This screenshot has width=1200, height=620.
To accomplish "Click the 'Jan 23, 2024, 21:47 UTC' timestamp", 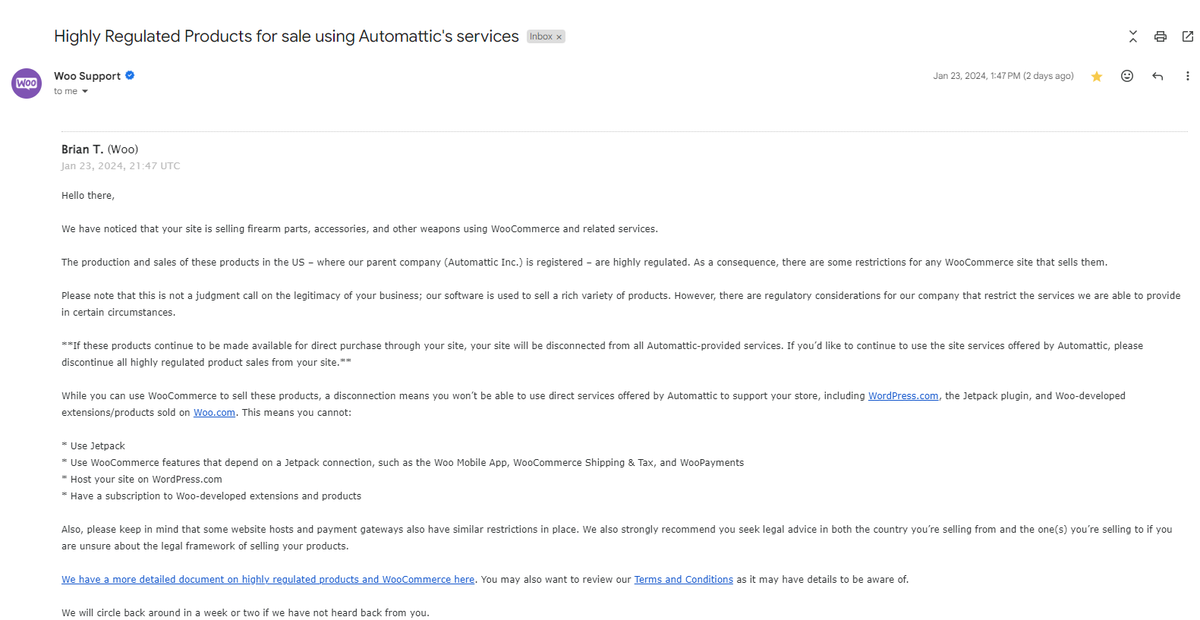I will pyautogui.click(x=121, y=166).
